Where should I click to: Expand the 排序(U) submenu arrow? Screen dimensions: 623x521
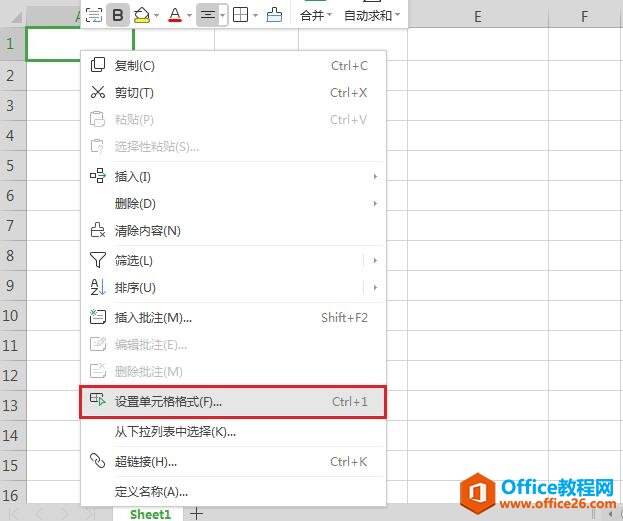coord(375,287)
